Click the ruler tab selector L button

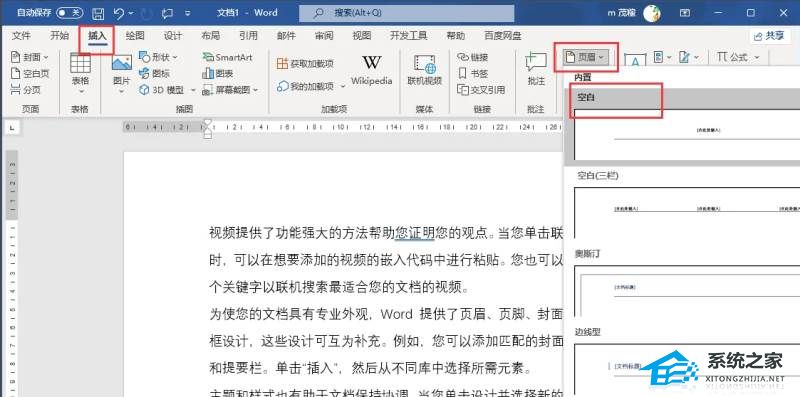(12, 127)
